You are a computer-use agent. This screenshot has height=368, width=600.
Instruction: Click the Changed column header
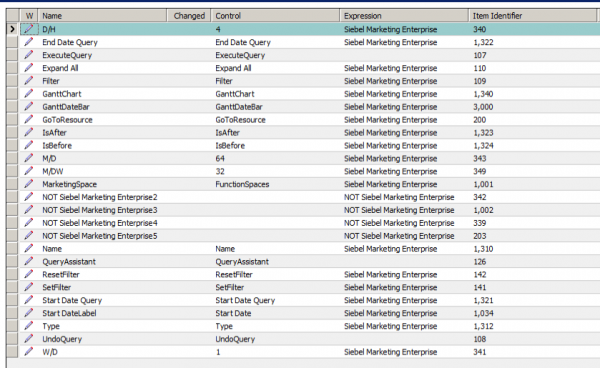(189, 16)
